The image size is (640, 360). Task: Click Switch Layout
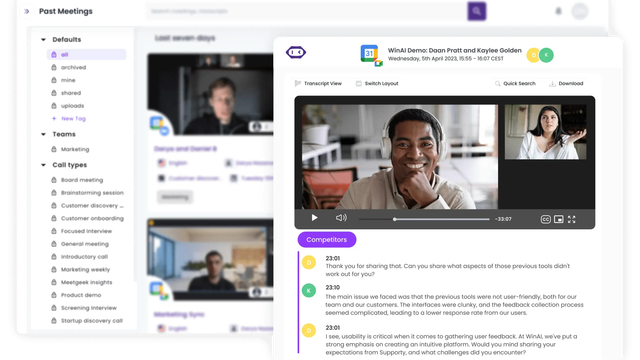click(x=377, y=83)
